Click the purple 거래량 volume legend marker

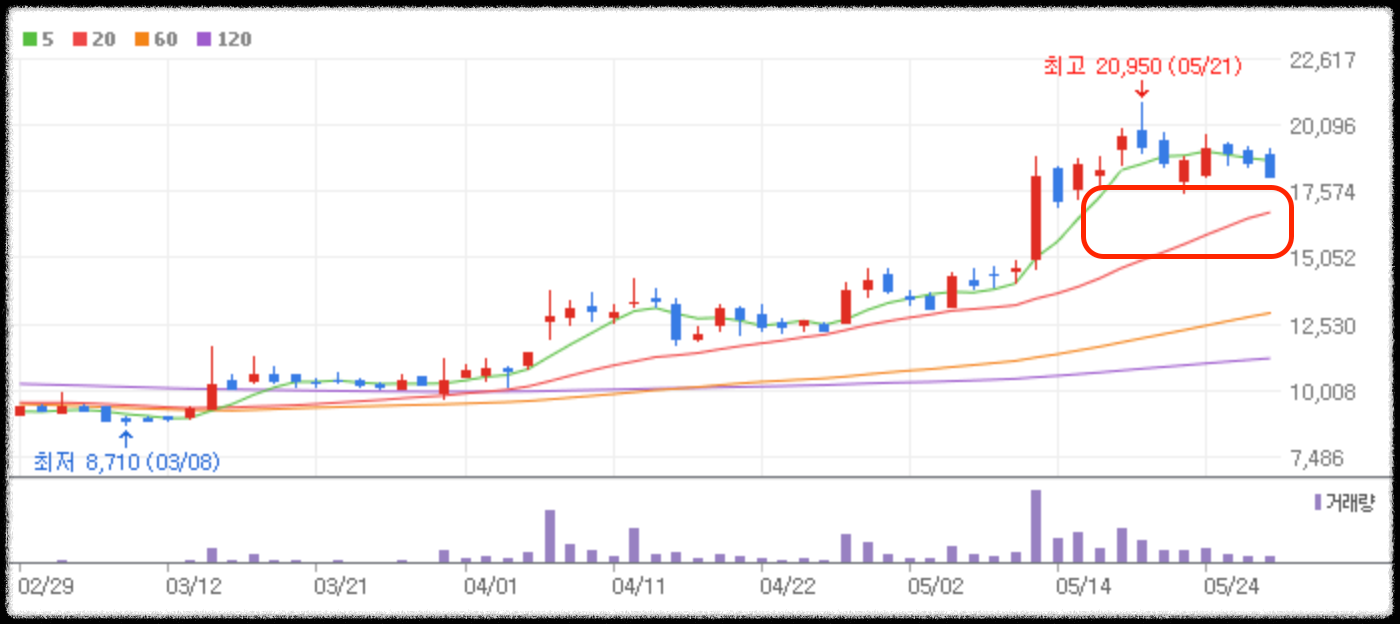coord(1317,501)
